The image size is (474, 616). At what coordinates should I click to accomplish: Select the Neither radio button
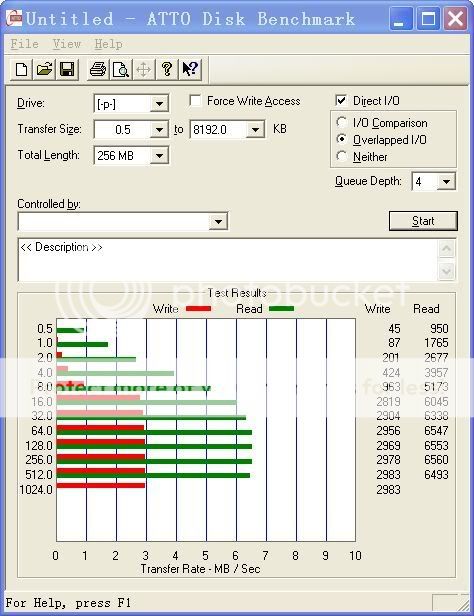(x=342, y=156)
